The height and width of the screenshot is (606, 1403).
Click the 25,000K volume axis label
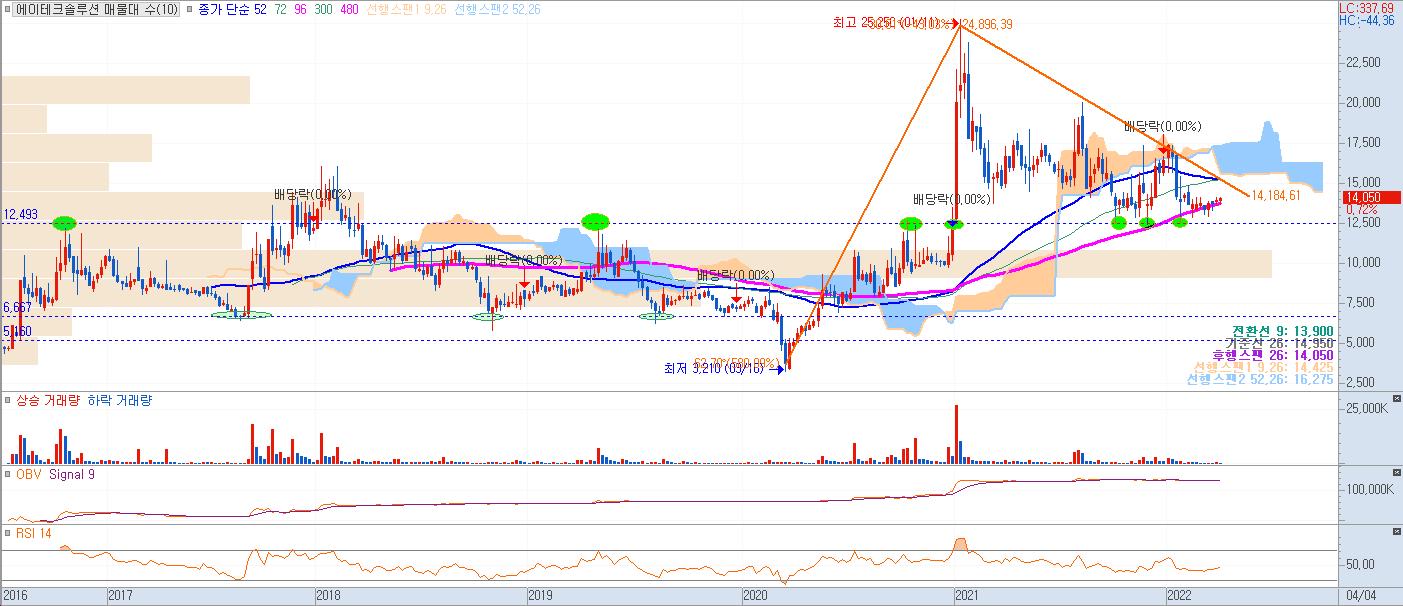click(1365, 410)
